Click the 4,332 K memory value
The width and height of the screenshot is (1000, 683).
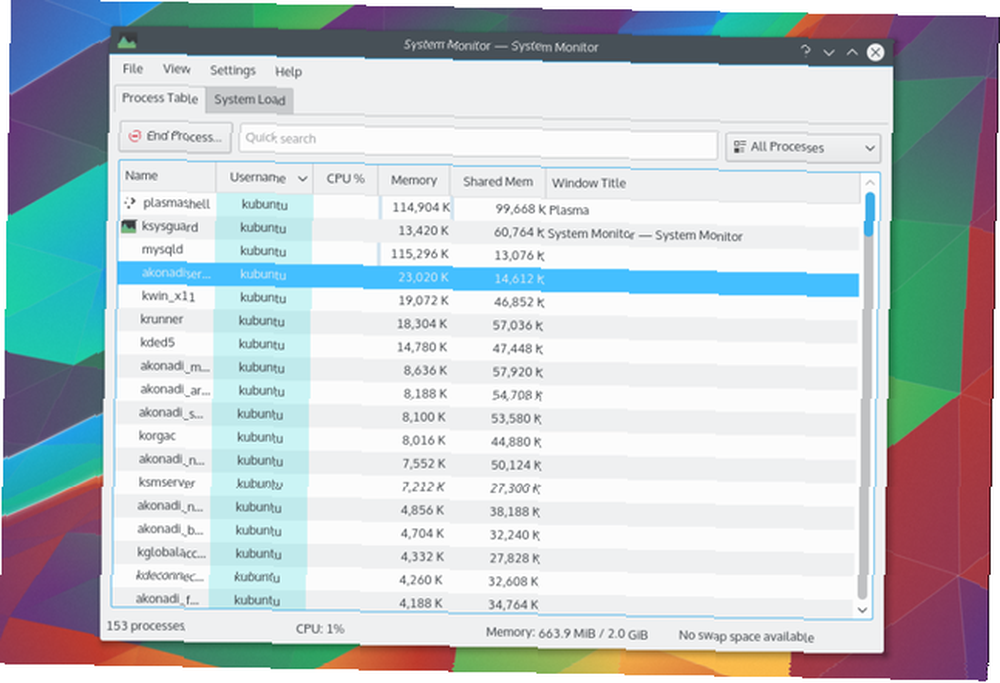point(422,557)
